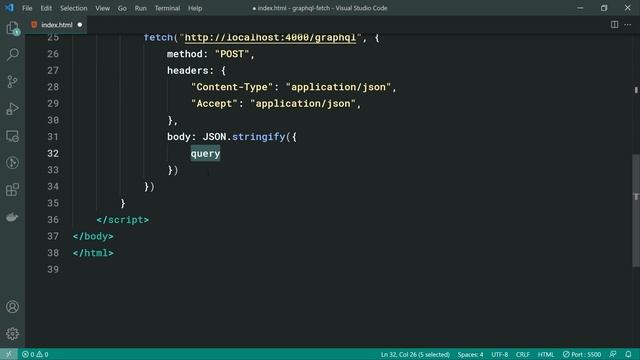Image resolution: width=640 pixels, height=360 pixels.
Task: Open the Edit menu
Action: point(46,8)
